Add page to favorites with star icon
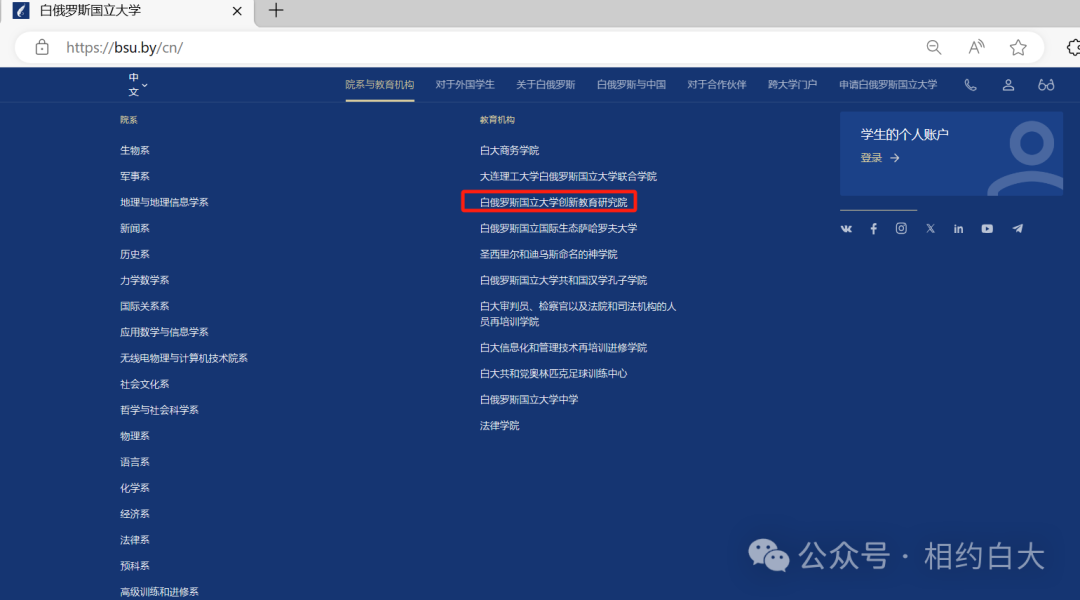Screen dimensions: 1080x600 coord(1018,48)
